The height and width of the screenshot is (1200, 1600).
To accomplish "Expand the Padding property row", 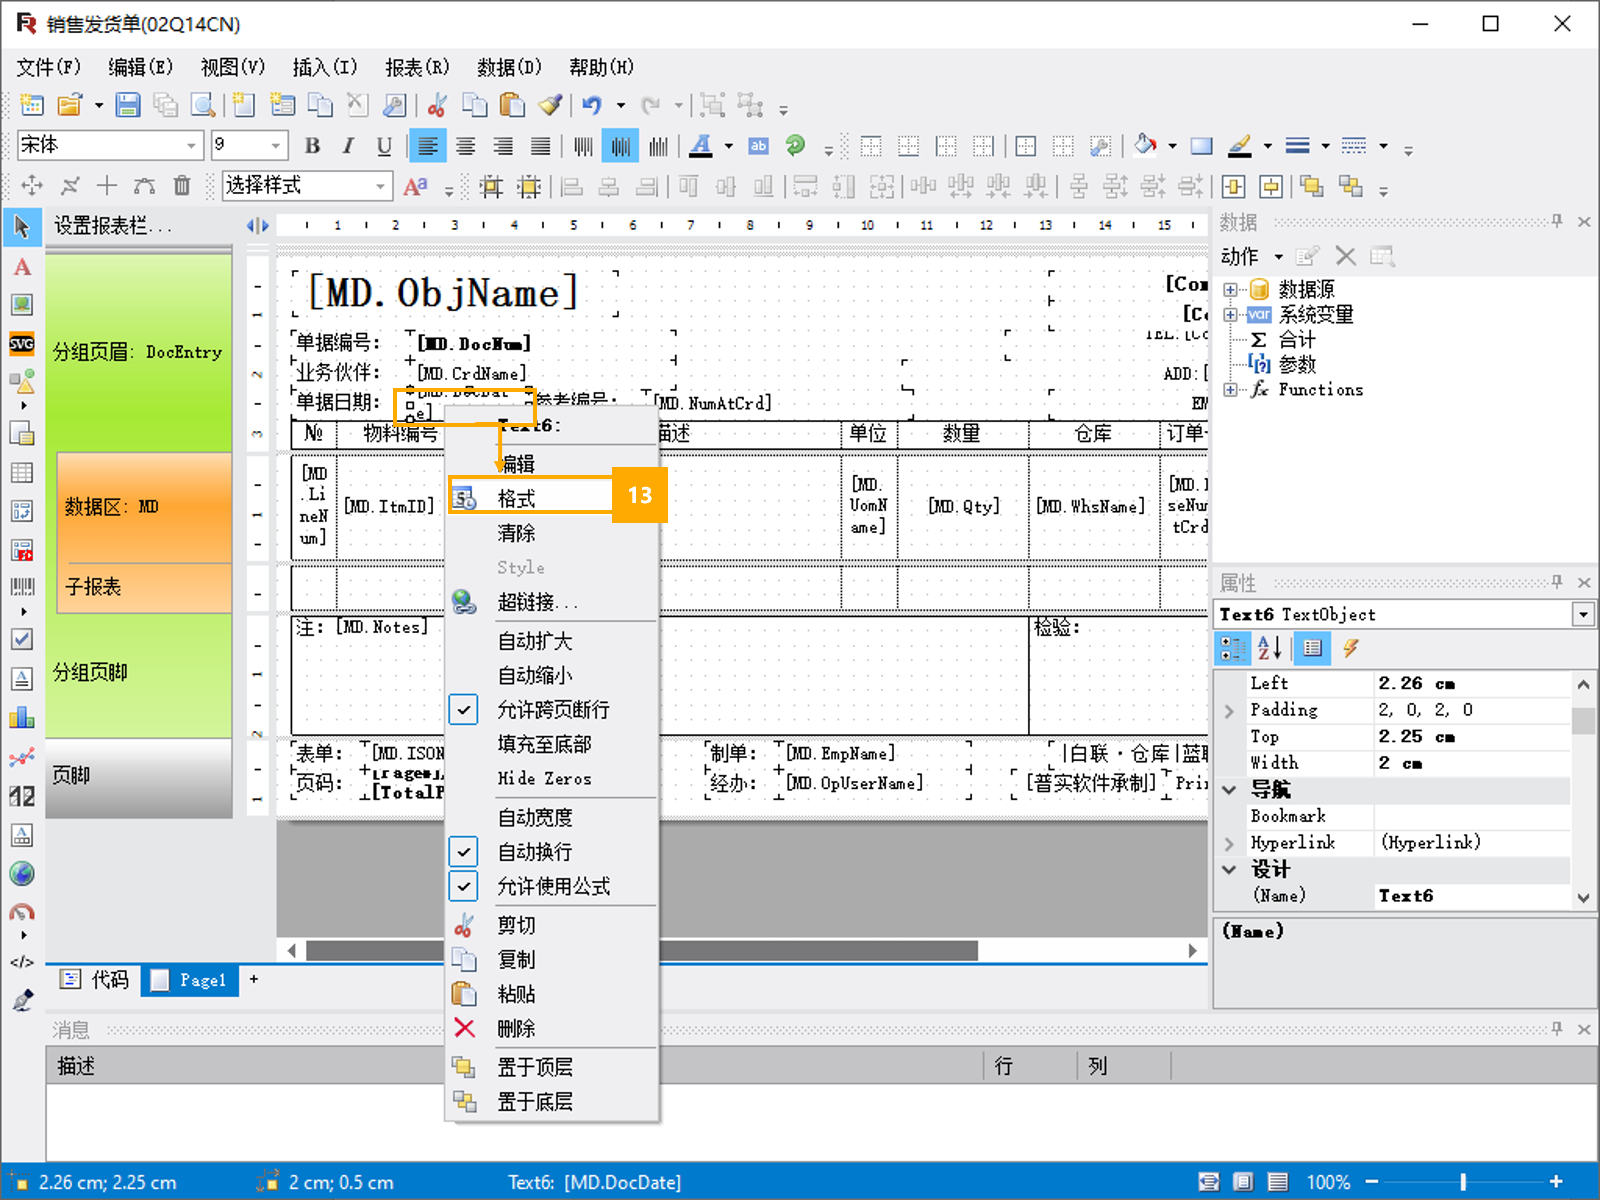I will (x=1229, y=711).
